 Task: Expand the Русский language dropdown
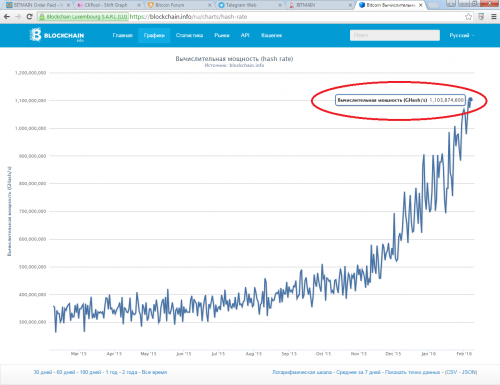coord(462,35)
